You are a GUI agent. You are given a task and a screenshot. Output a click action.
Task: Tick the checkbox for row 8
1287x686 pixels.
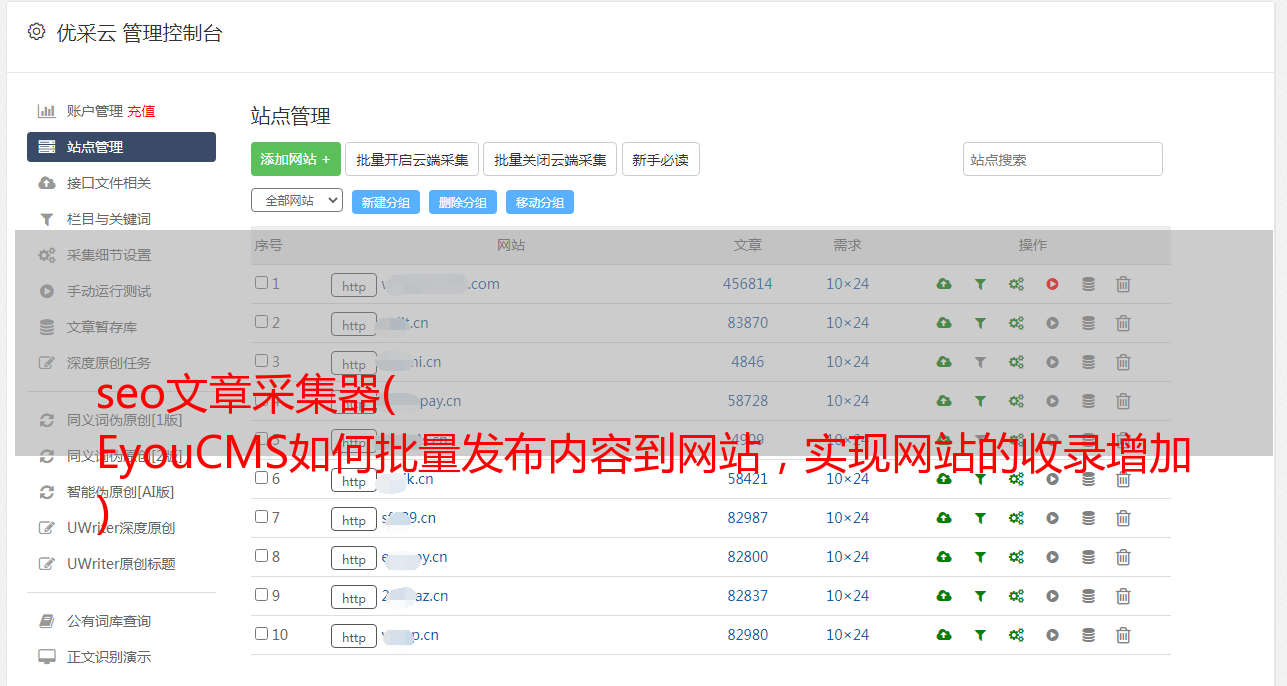(x=261, y=556)
